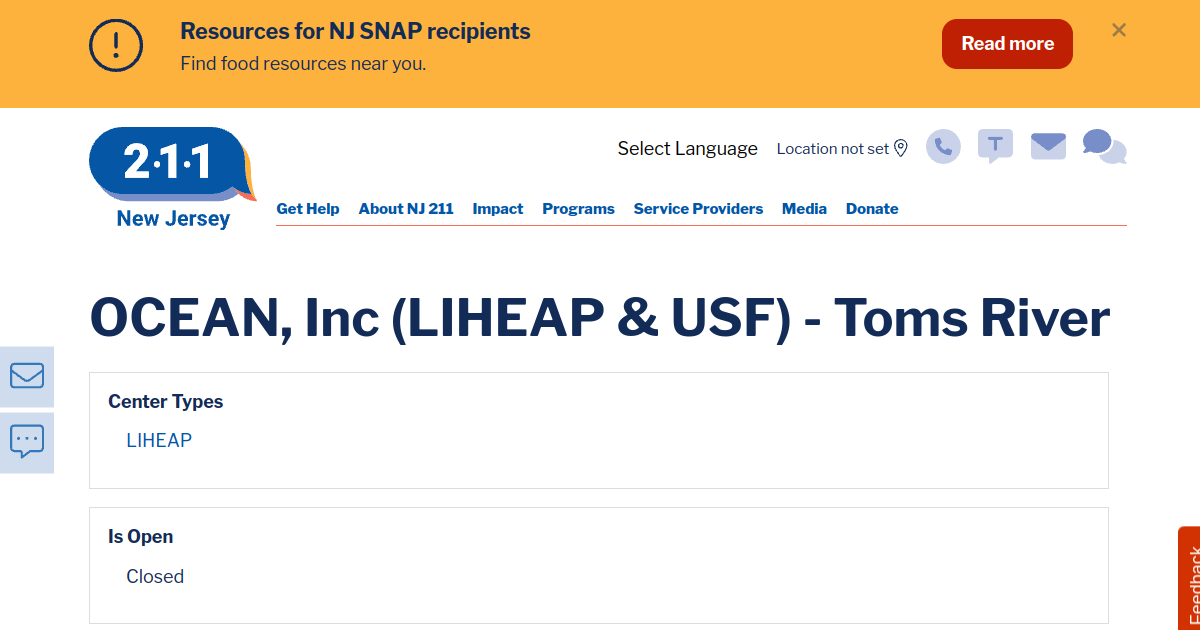Go to the Service Providers menu
The image size is (1200, 630).
[698, 209]
